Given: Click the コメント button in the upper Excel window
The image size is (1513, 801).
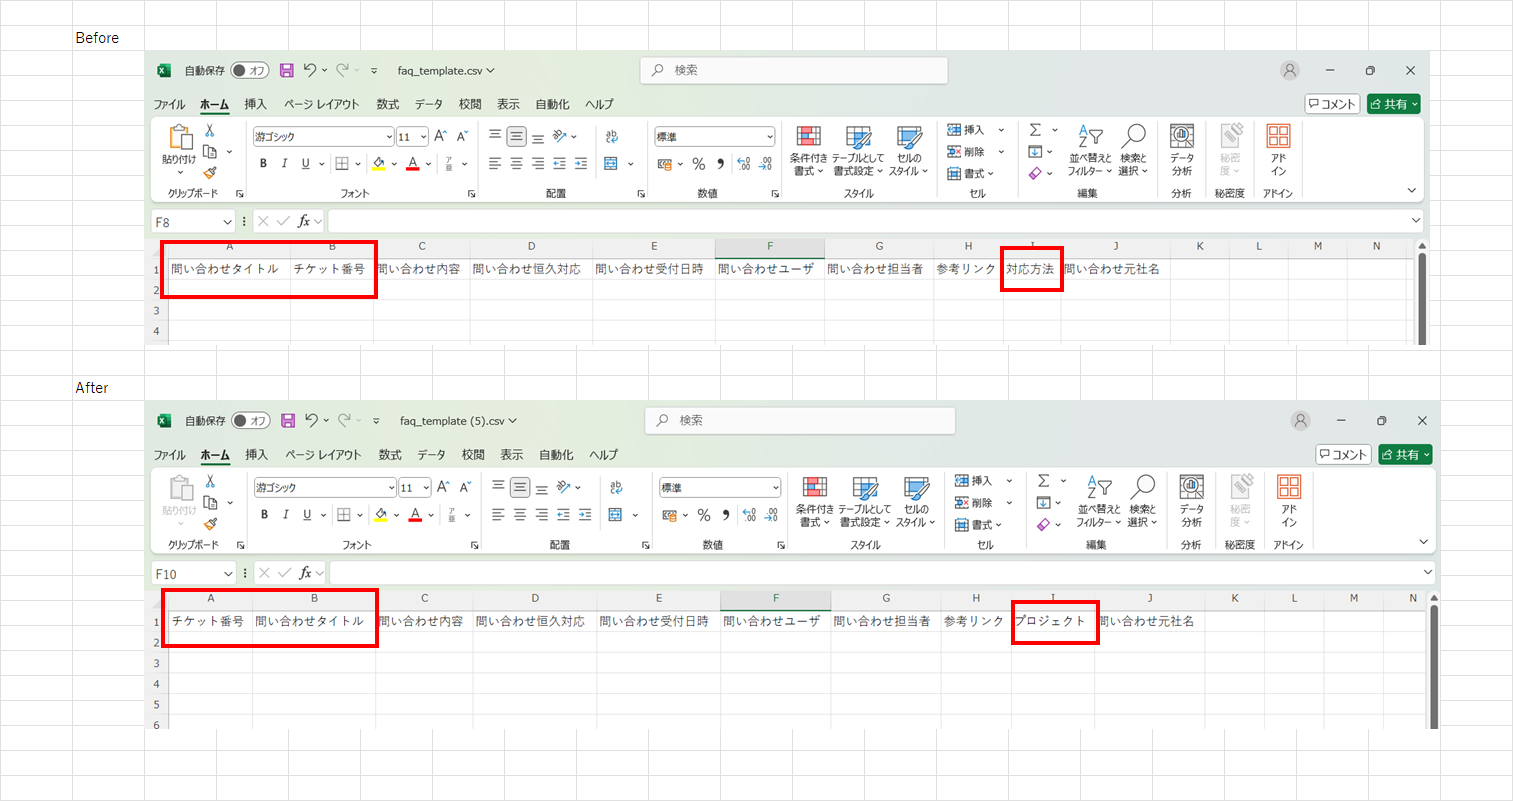Looking at the screenshot, I should coord(1331,104).
